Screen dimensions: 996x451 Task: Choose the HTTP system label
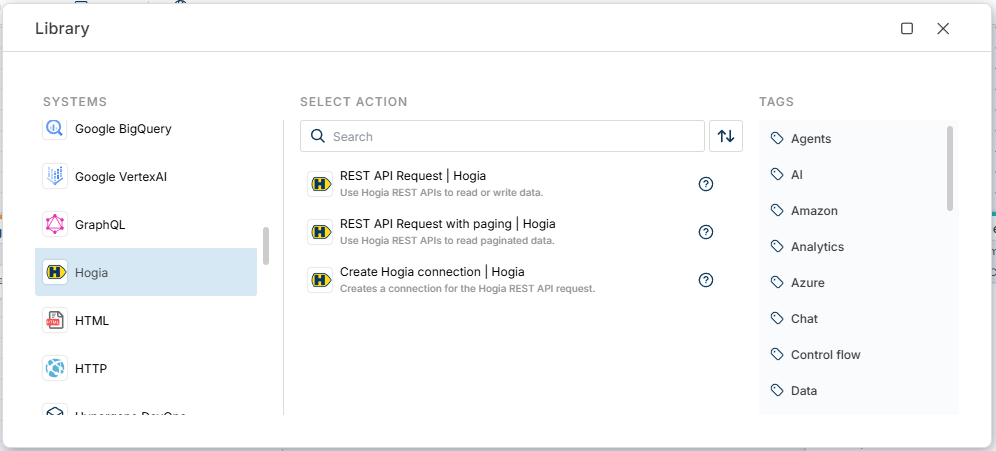tap(91, 369)
